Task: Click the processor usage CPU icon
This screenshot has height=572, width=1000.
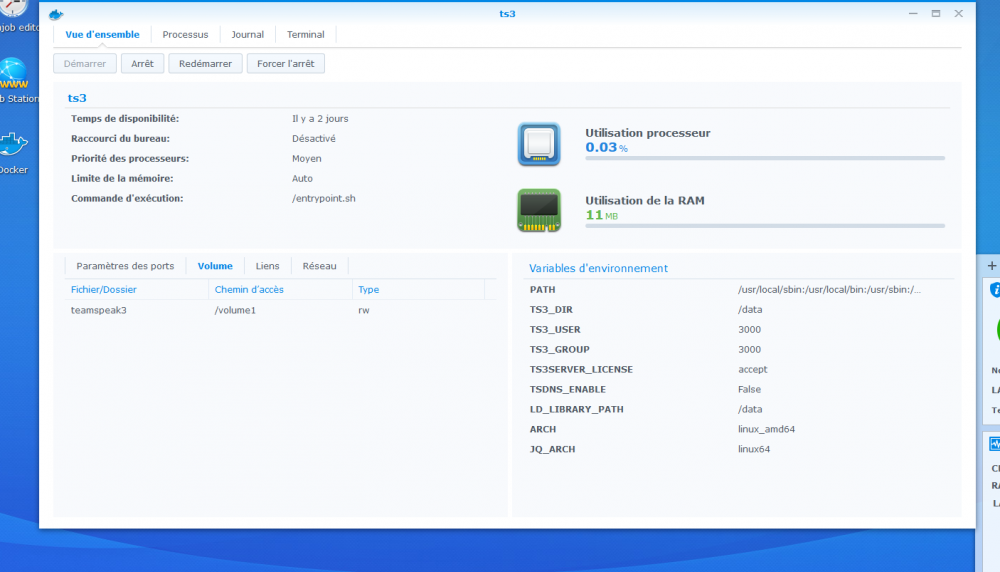Action: [x=539, y=144]
